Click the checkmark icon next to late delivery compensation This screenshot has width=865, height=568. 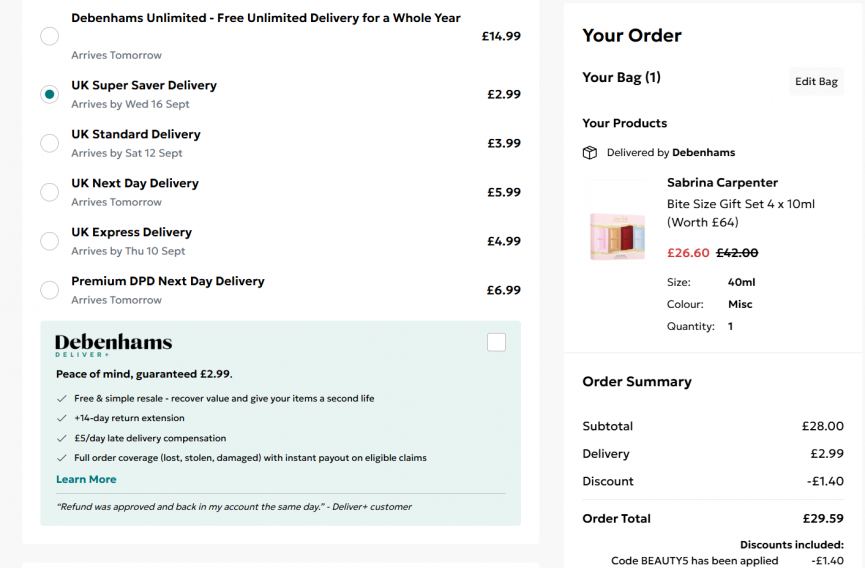click(x=62, y=438)
